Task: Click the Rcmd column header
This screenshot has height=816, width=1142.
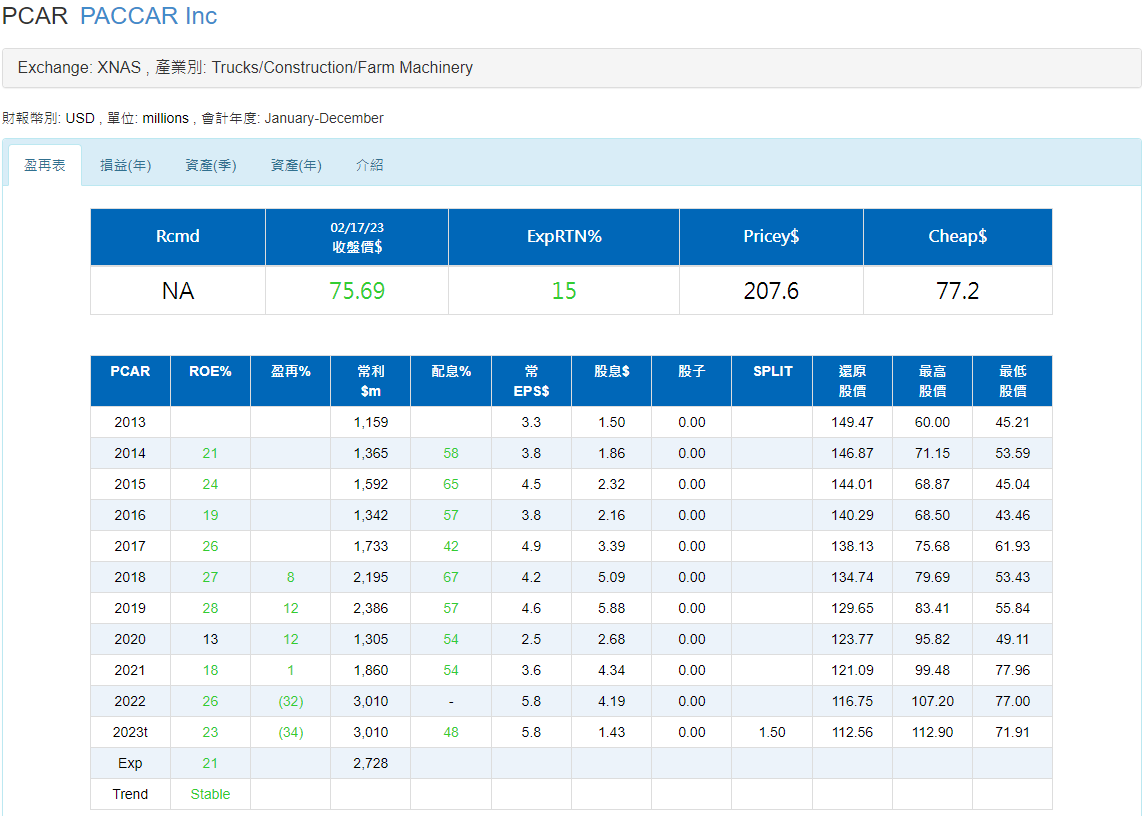Action: (178, 237)
